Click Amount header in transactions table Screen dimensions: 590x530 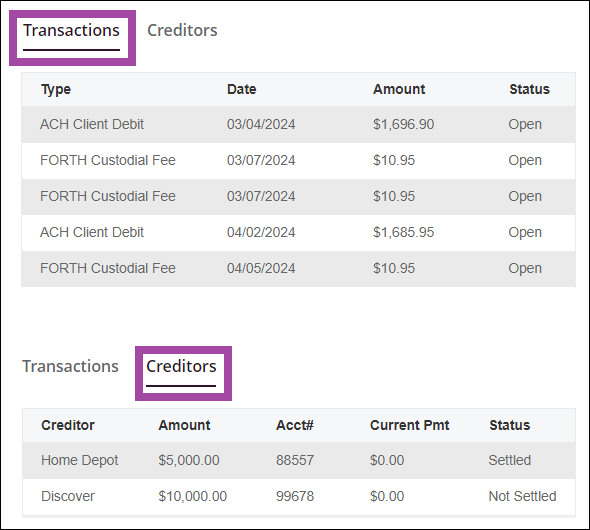click(x=399, y=89)
